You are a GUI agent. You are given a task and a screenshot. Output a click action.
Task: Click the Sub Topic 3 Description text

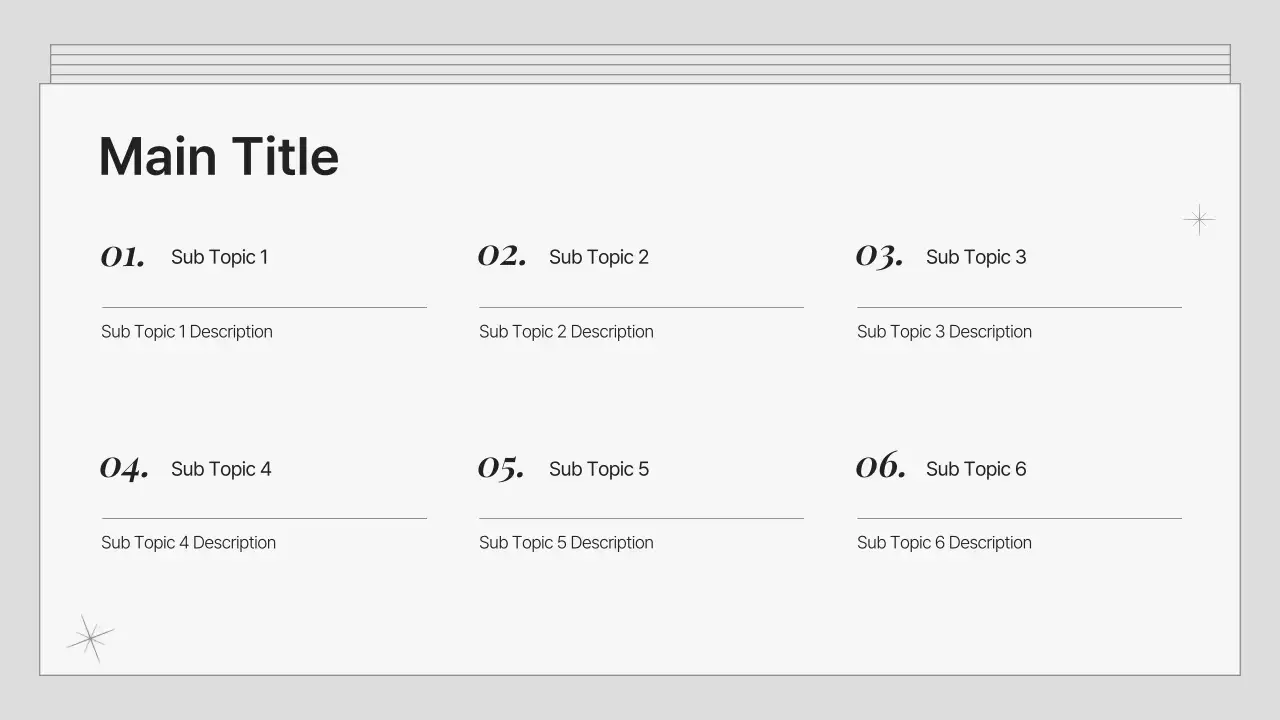pos(943,332)
